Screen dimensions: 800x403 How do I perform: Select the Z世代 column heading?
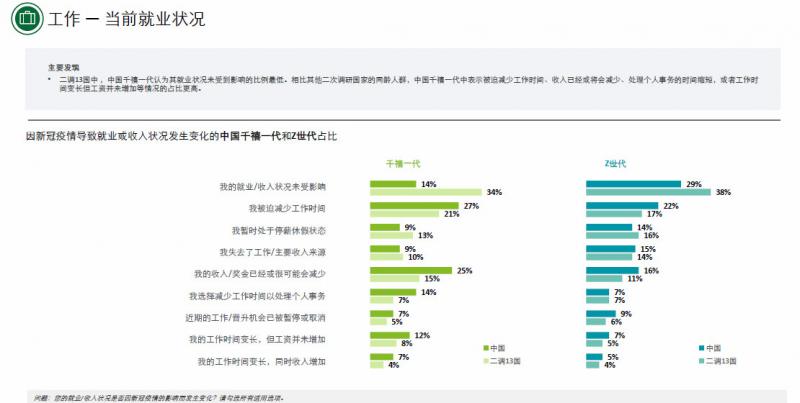click(x=615, y=164)
